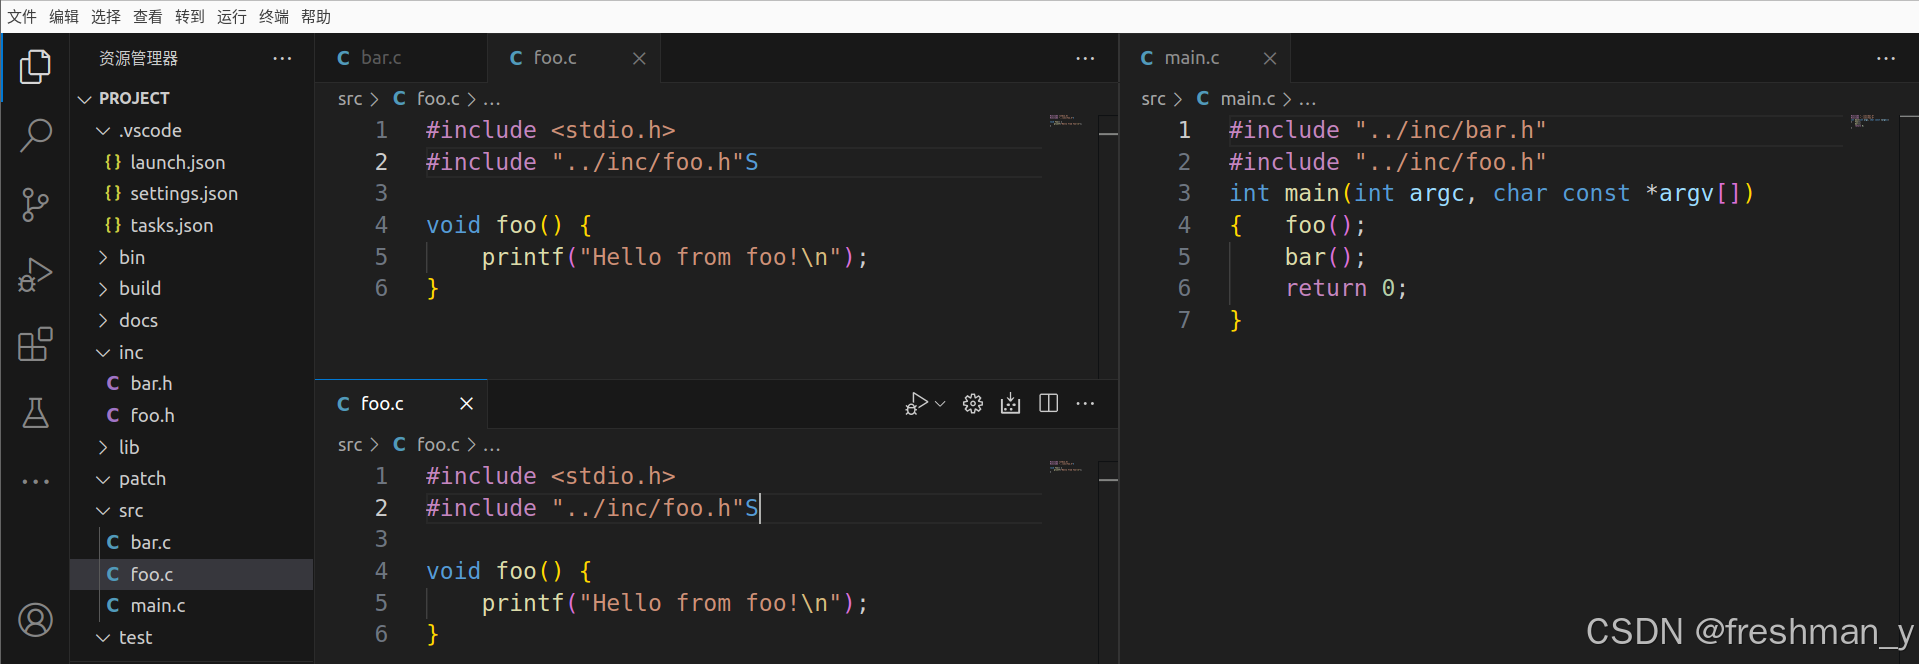Viewport: 1919px width, 664px height.
Task: Close the main.c tab
Action: point(1270,58)
